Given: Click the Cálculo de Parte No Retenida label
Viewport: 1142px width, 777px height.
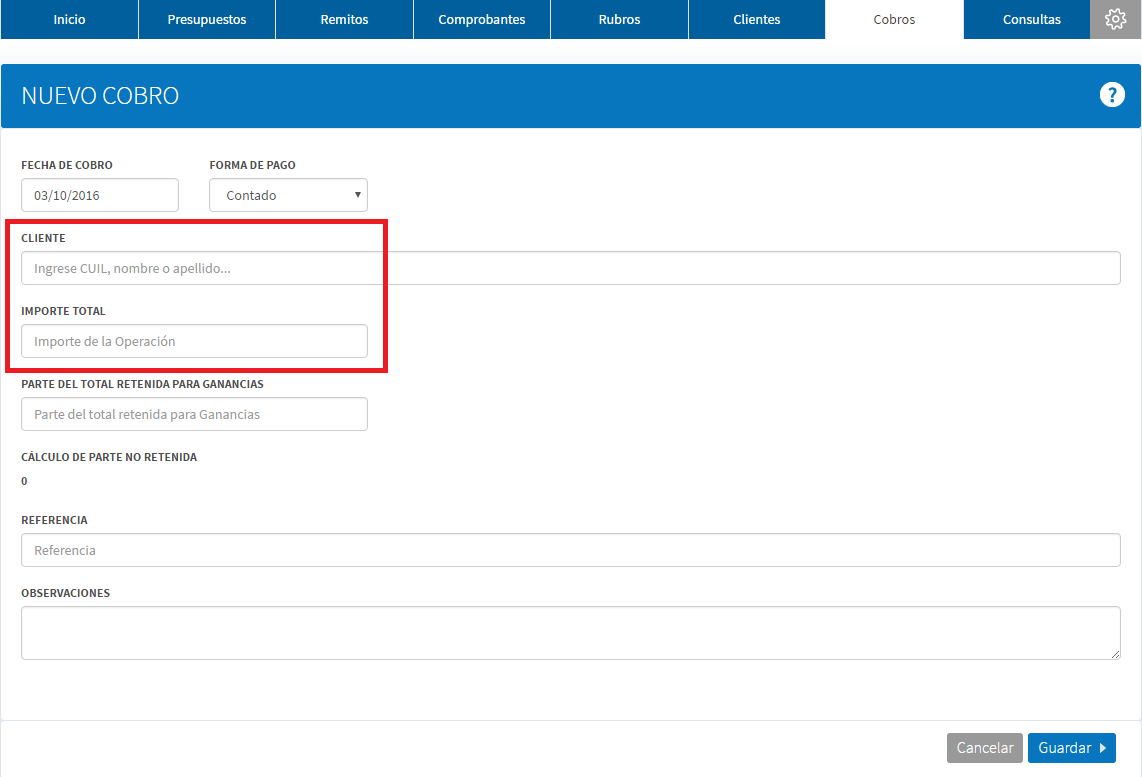Looking at the screenshot, I should (109, 457).
